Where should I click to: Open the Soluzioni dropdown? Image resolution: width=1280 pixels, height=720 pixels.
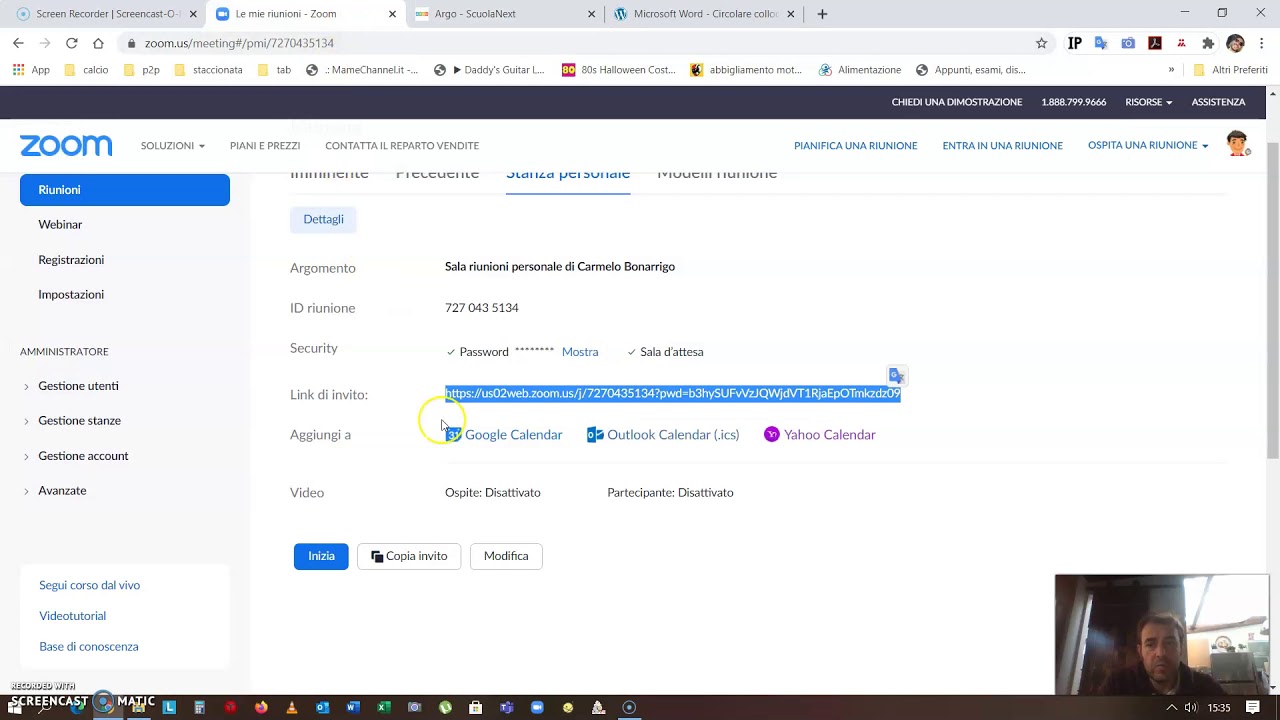172,146
